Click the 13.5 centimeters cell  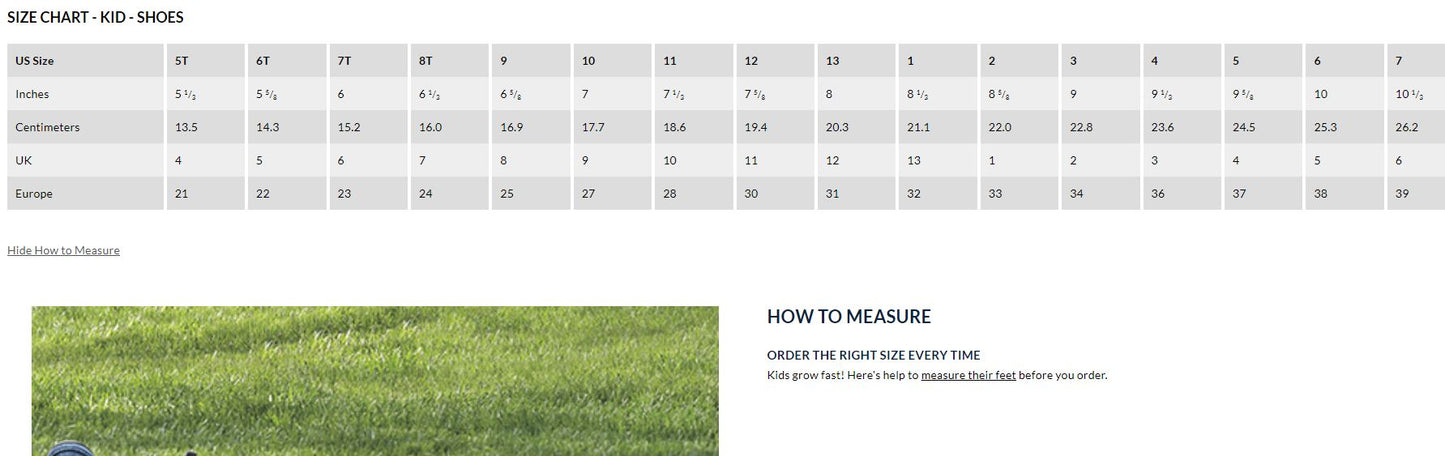[x=186, y=128]
